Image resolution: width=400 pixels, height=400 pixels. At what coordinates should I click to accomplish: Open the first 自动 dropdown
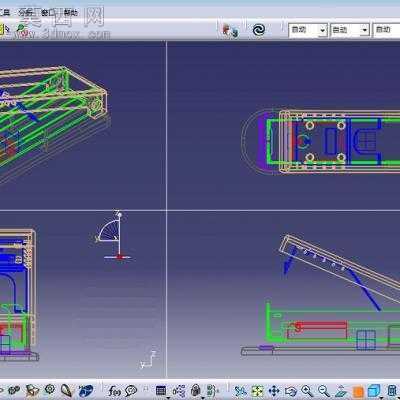click(308, 30)
